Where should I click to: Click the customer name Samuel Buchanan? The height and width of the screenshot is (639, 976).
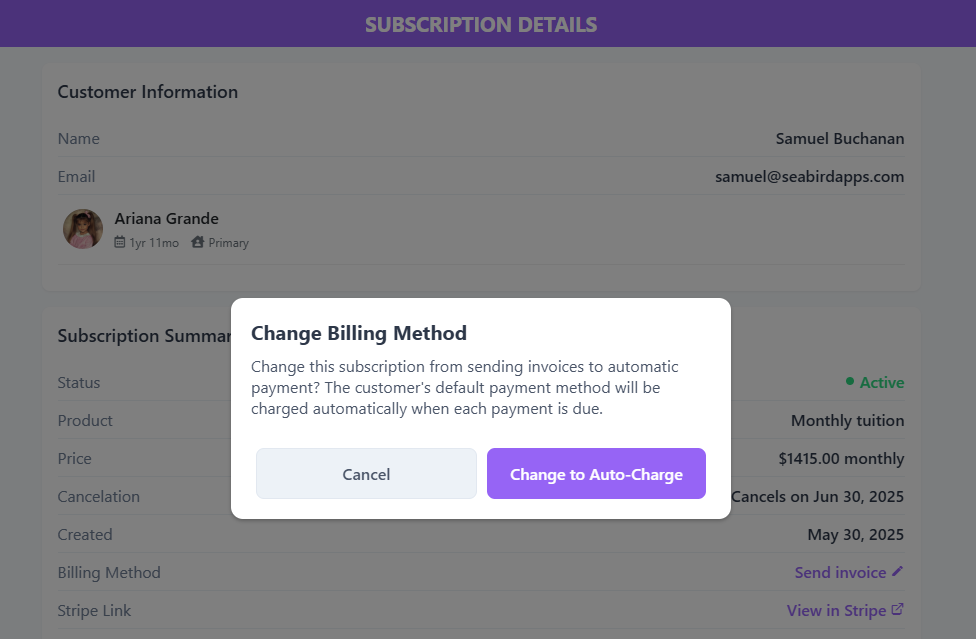[840, 139]
